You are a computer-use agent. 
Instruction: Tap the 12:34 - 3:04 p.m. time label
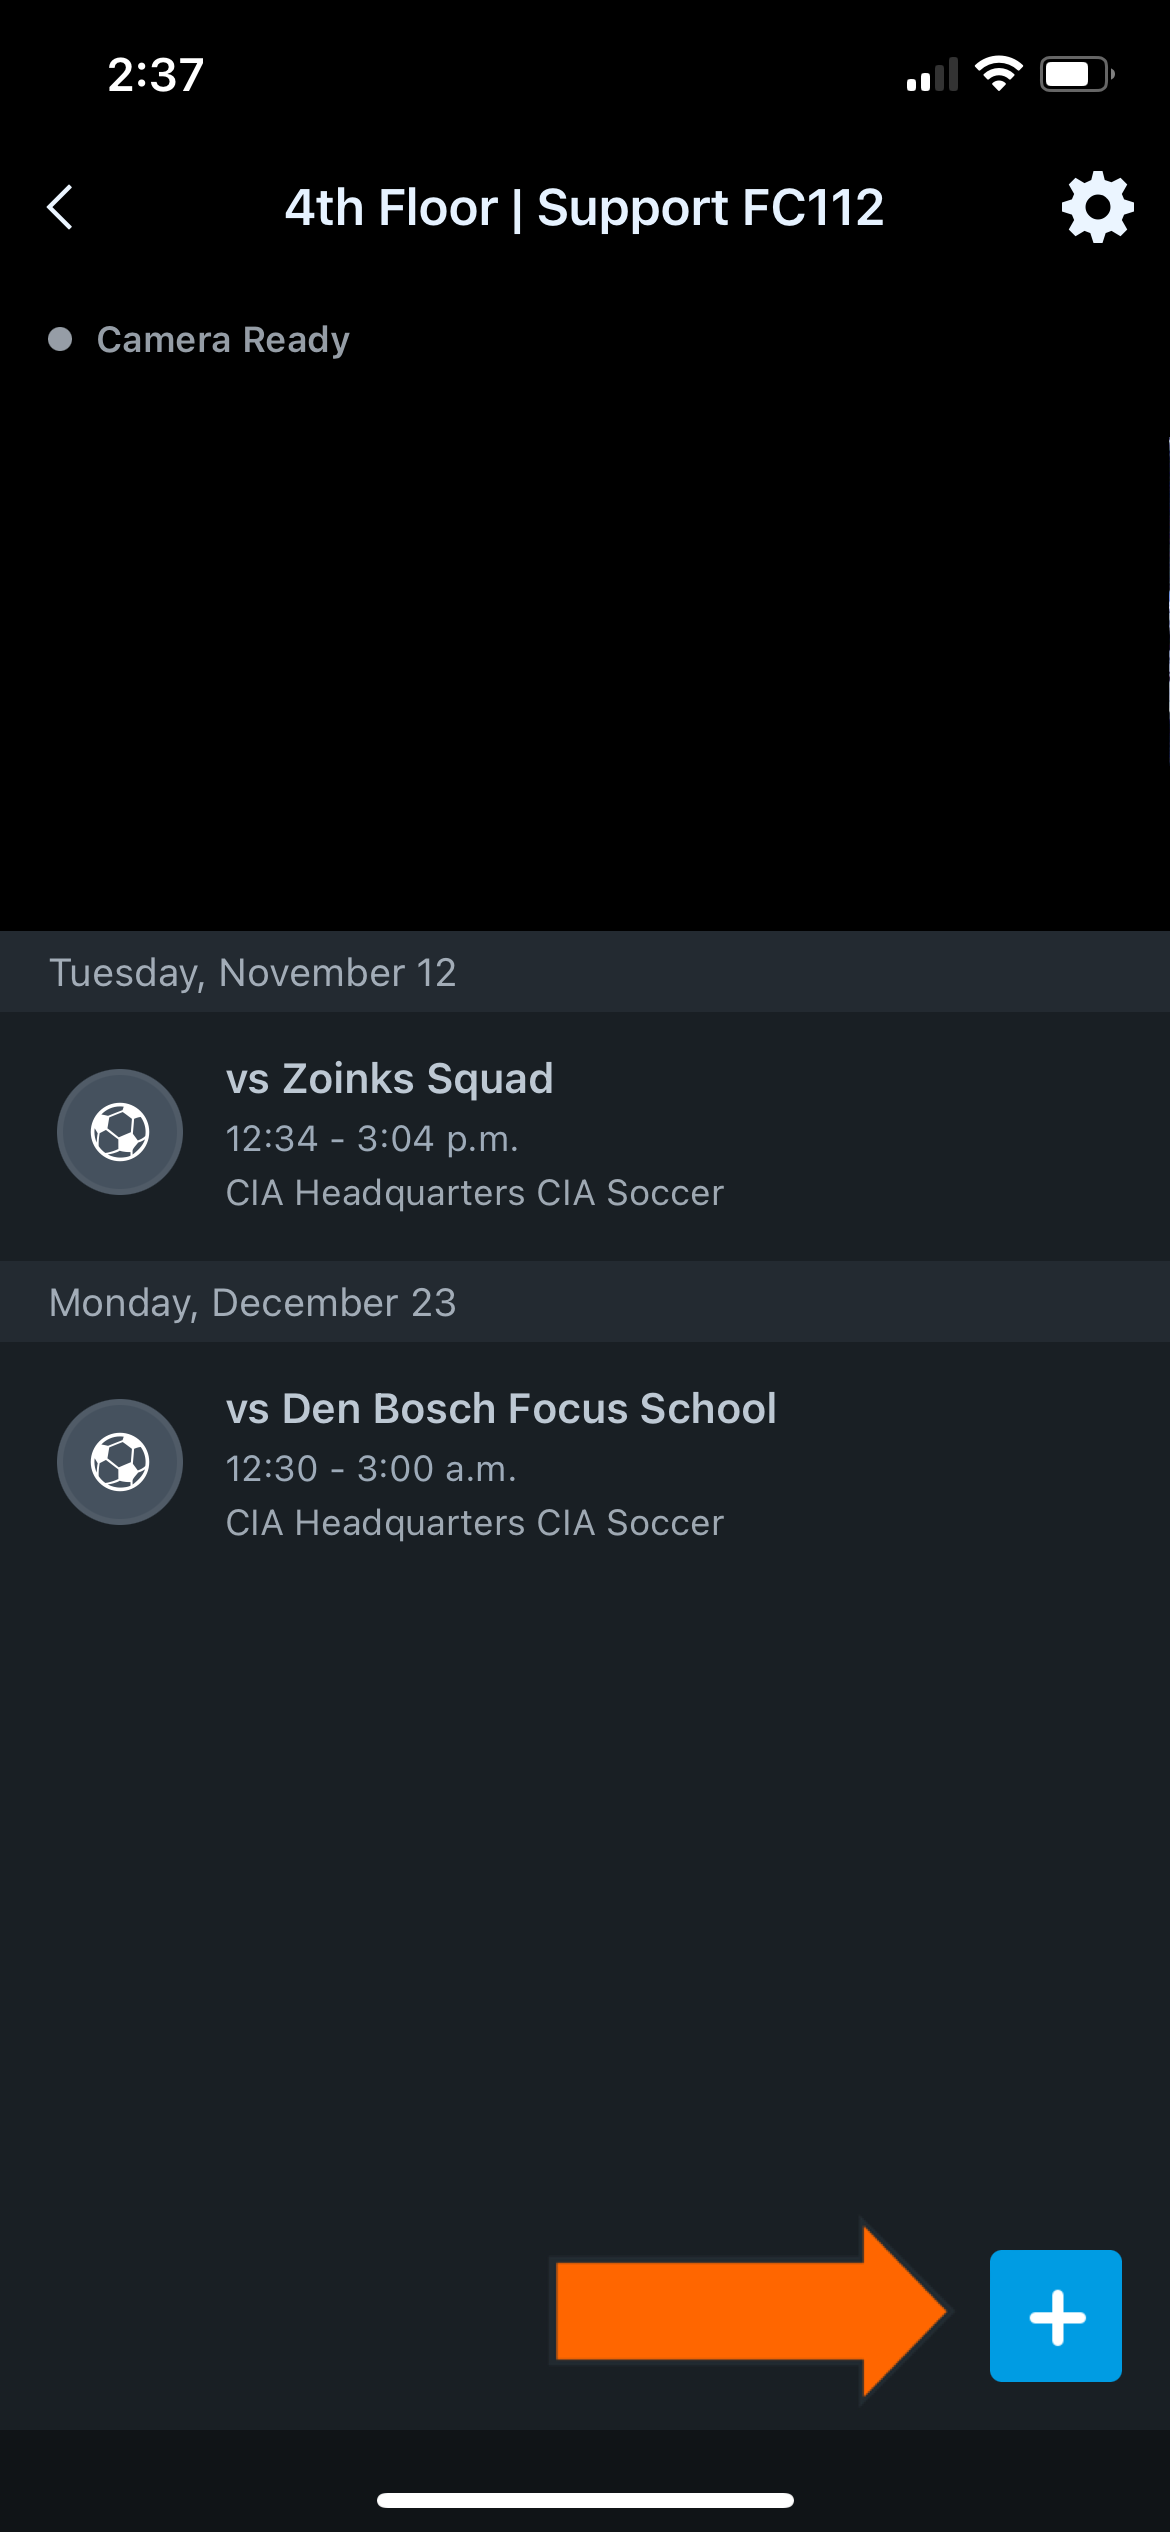372,1138
